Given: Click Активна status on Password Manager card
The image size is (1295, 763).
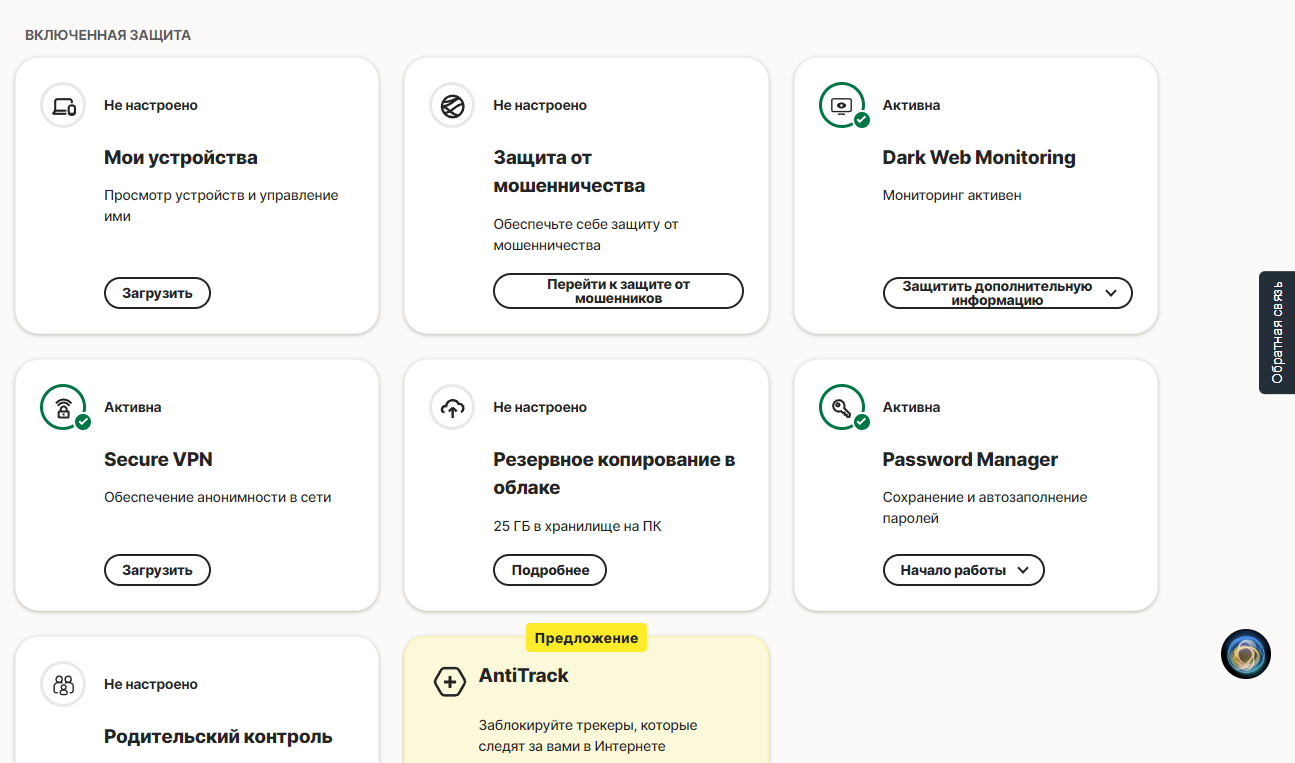Looking at the screenshot, I should coord(911,408).
